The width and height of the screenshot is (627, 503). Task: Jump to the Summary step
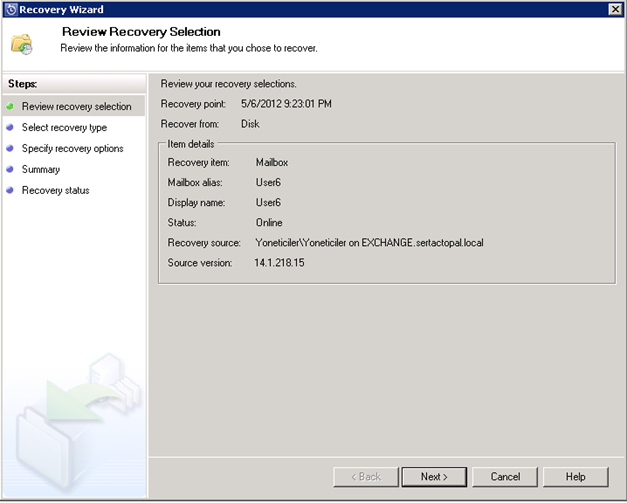coord(41,169)
